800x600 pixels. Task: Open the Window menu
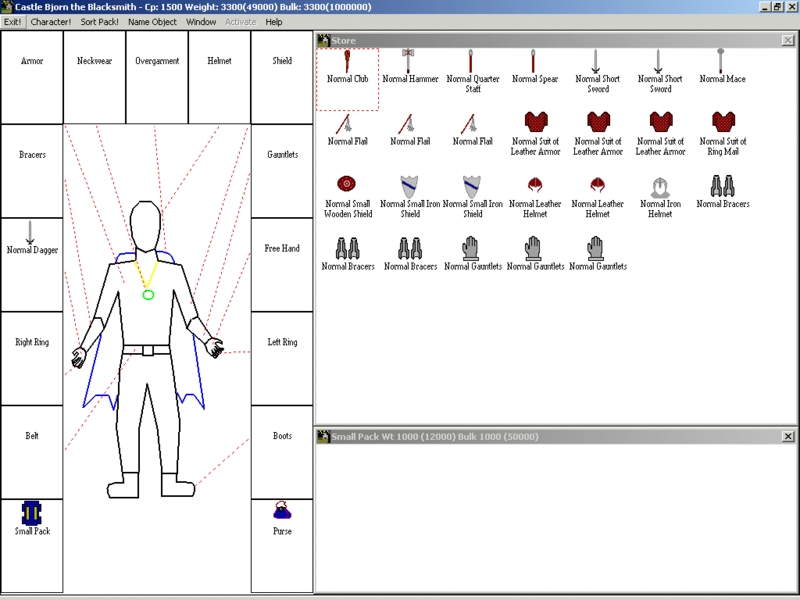pyautogui.click(x=201, y=21)
